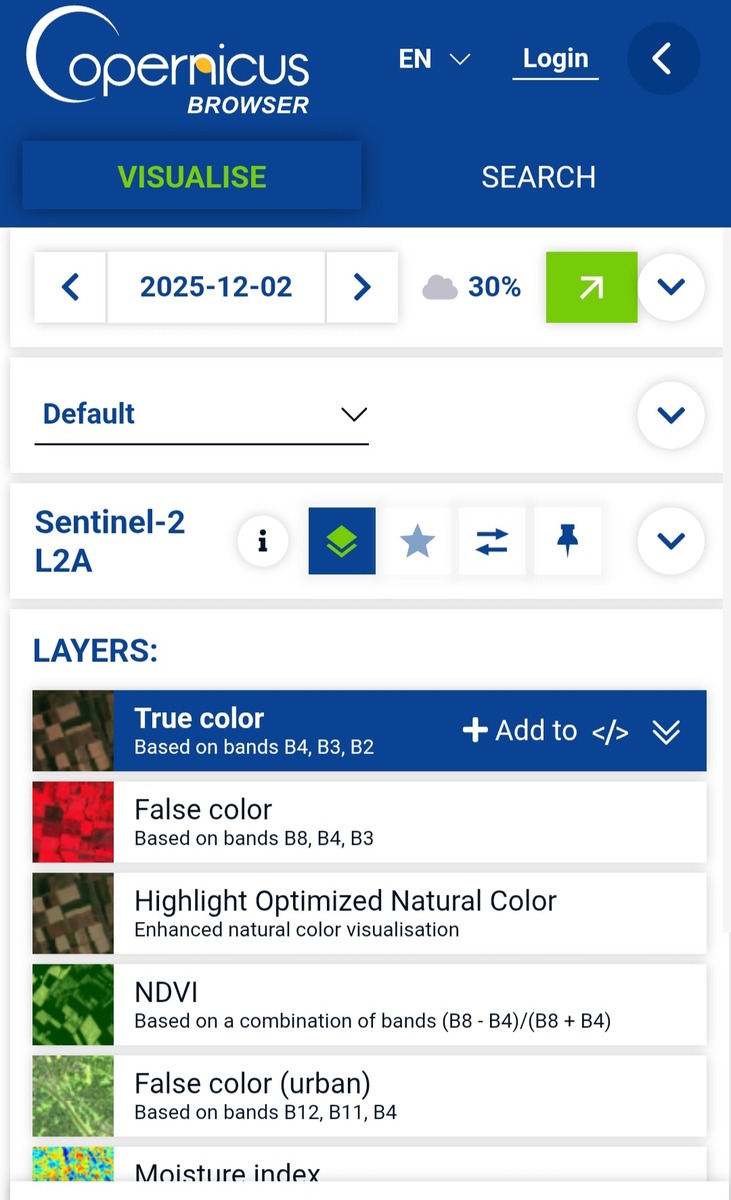
Task: Open Sentinel-2 L2A info icon
Action: [263, 541]
